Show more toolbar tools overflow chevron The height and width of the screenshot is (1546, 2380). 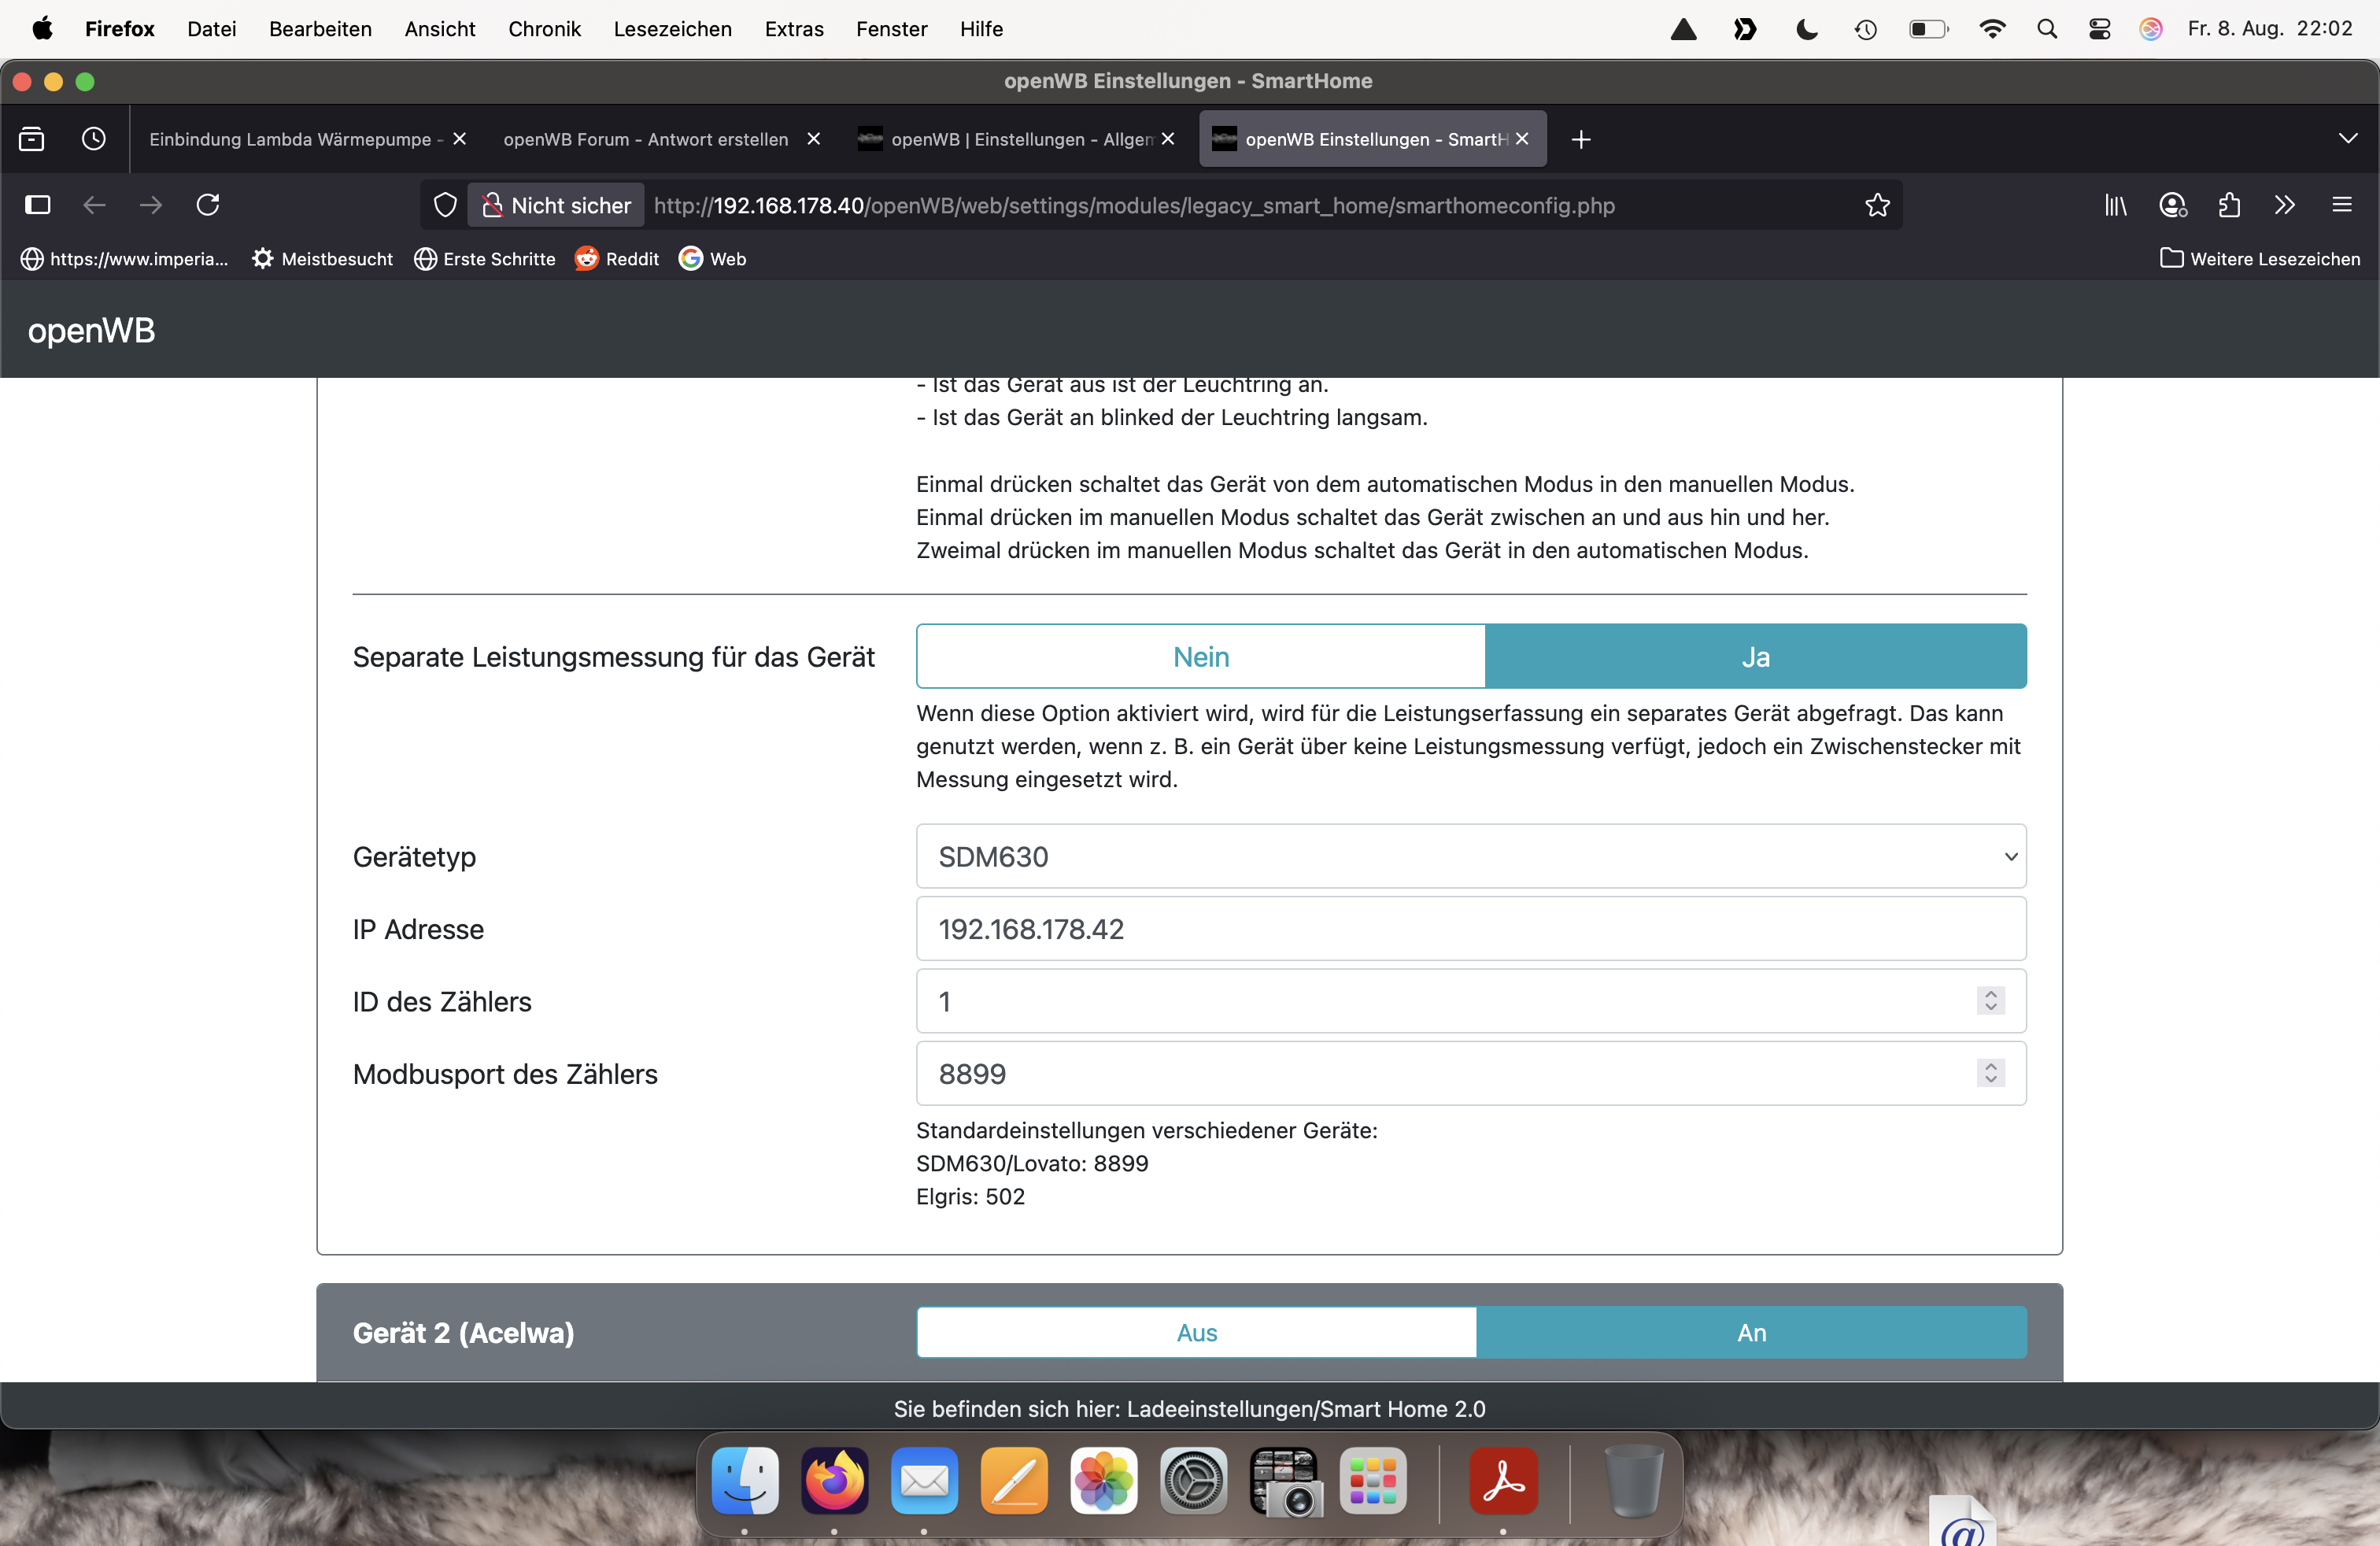(2284, 205)
